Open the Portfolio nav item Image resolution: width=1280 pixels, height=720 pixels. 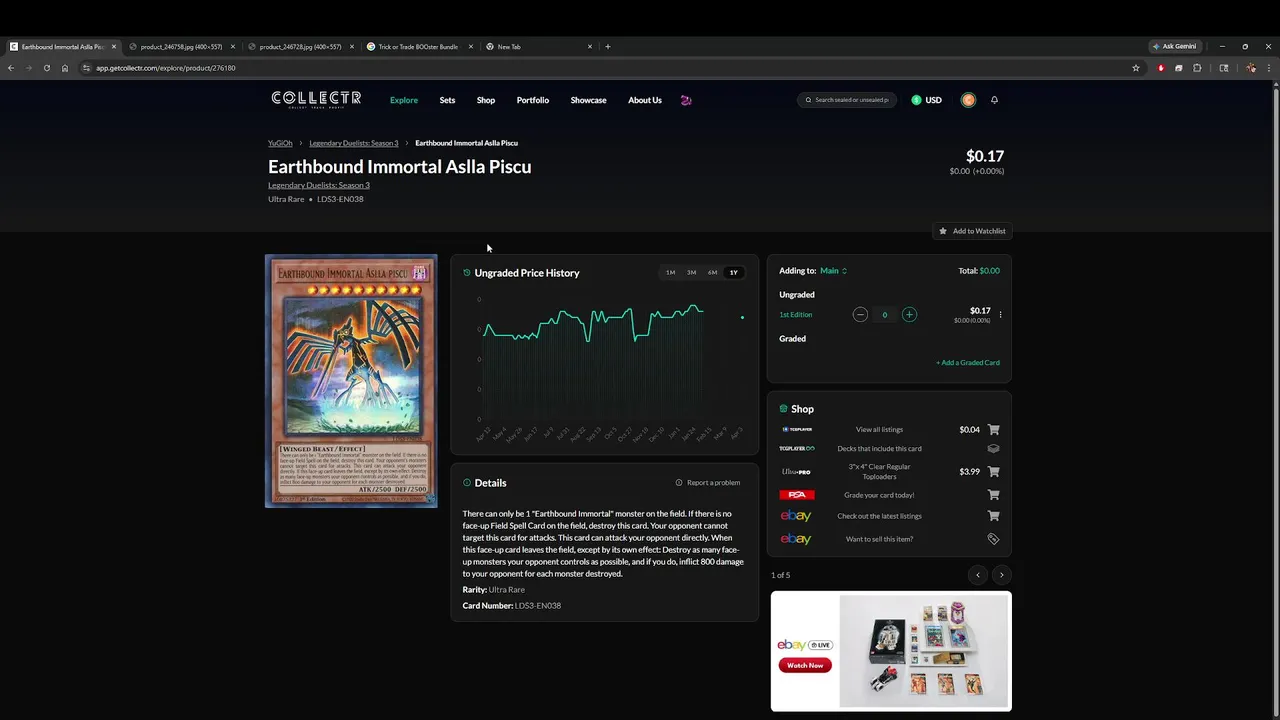pos(533,100)
